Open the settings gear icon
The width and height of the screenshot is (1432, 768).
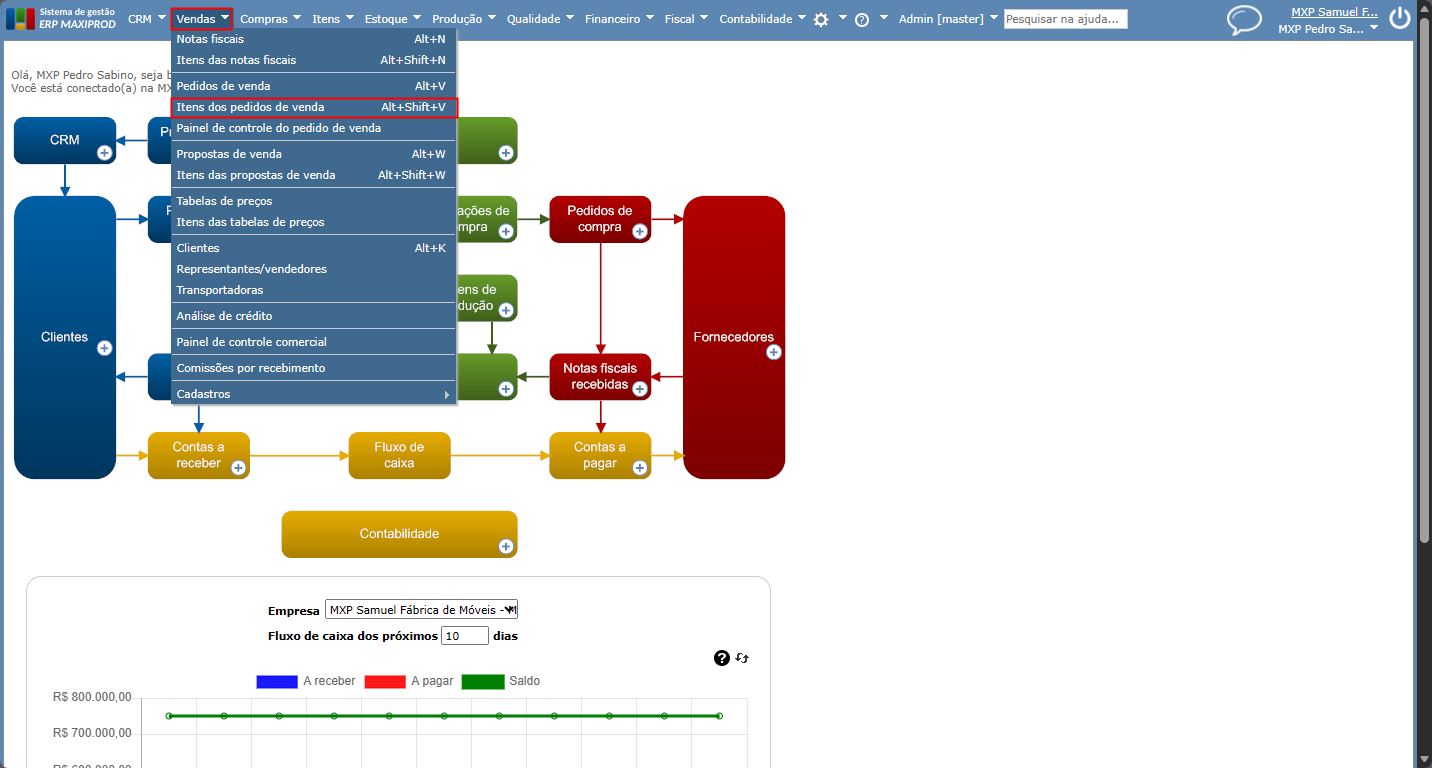(821, 19)
